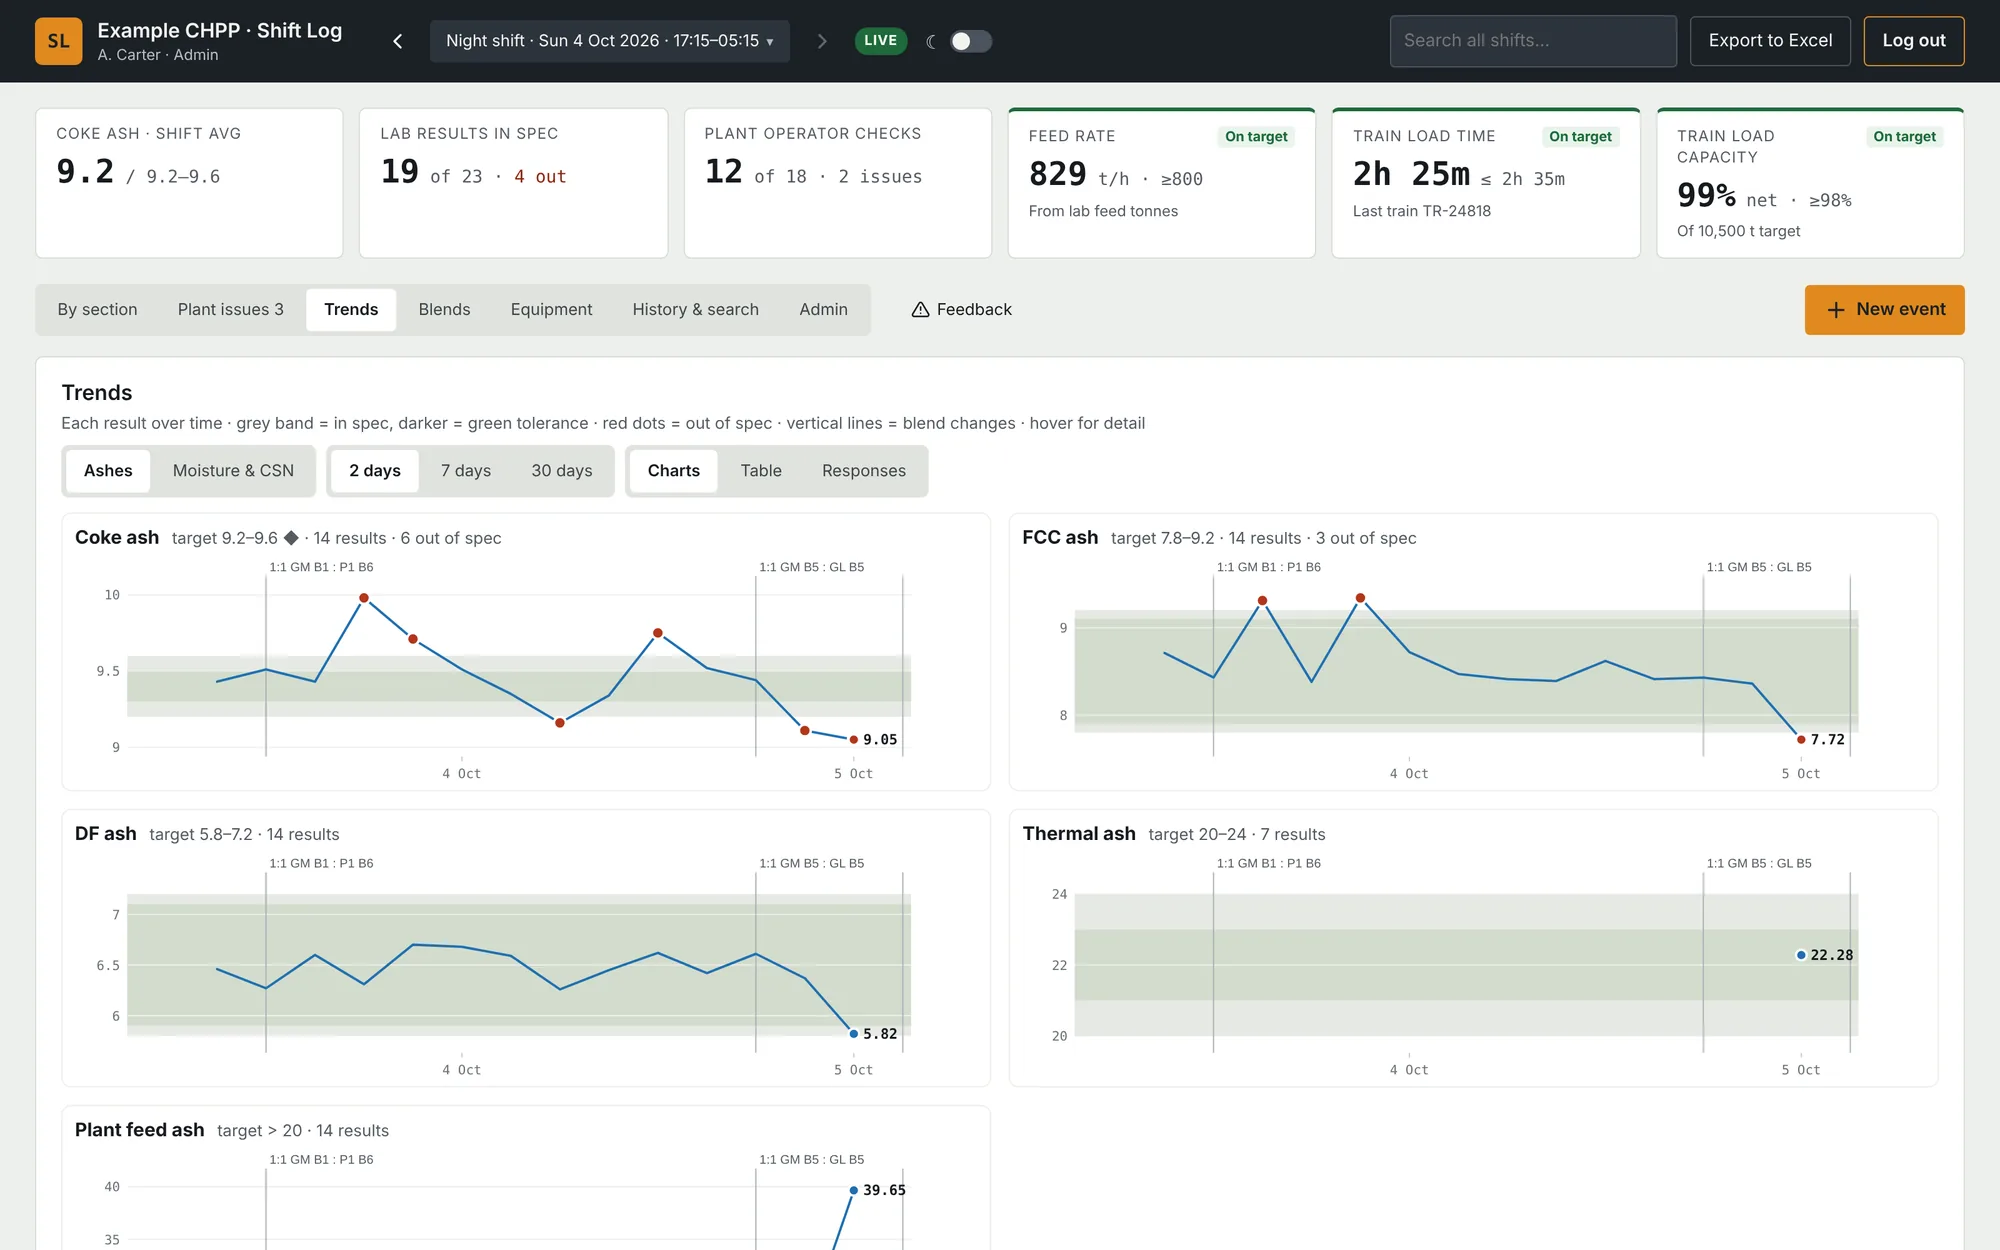Toggle the dark mode switch
This screenshot has width=2000, height=1250.
970,41
